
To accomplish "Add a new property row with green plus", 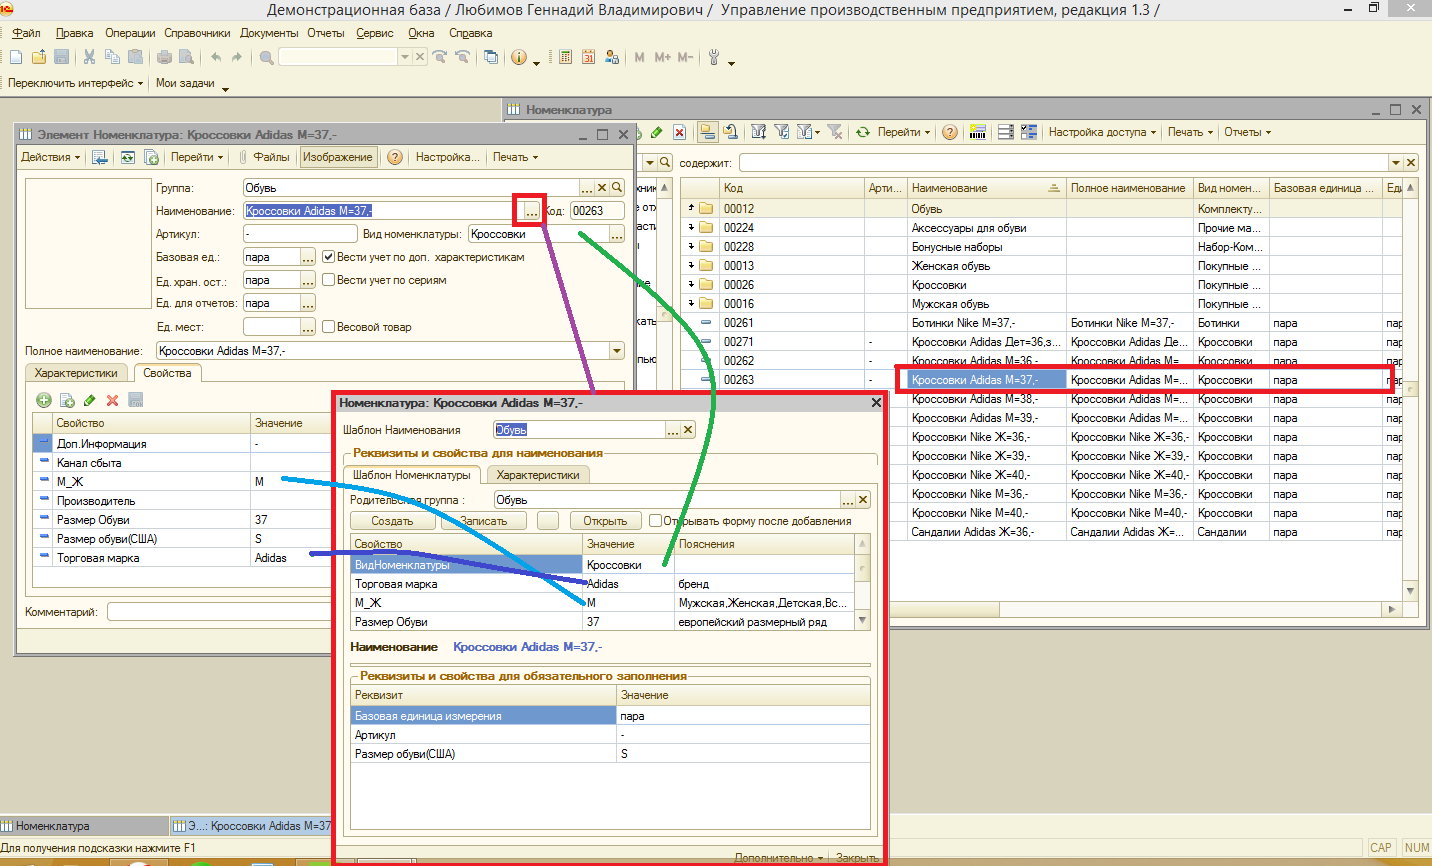I will [43, 400].
